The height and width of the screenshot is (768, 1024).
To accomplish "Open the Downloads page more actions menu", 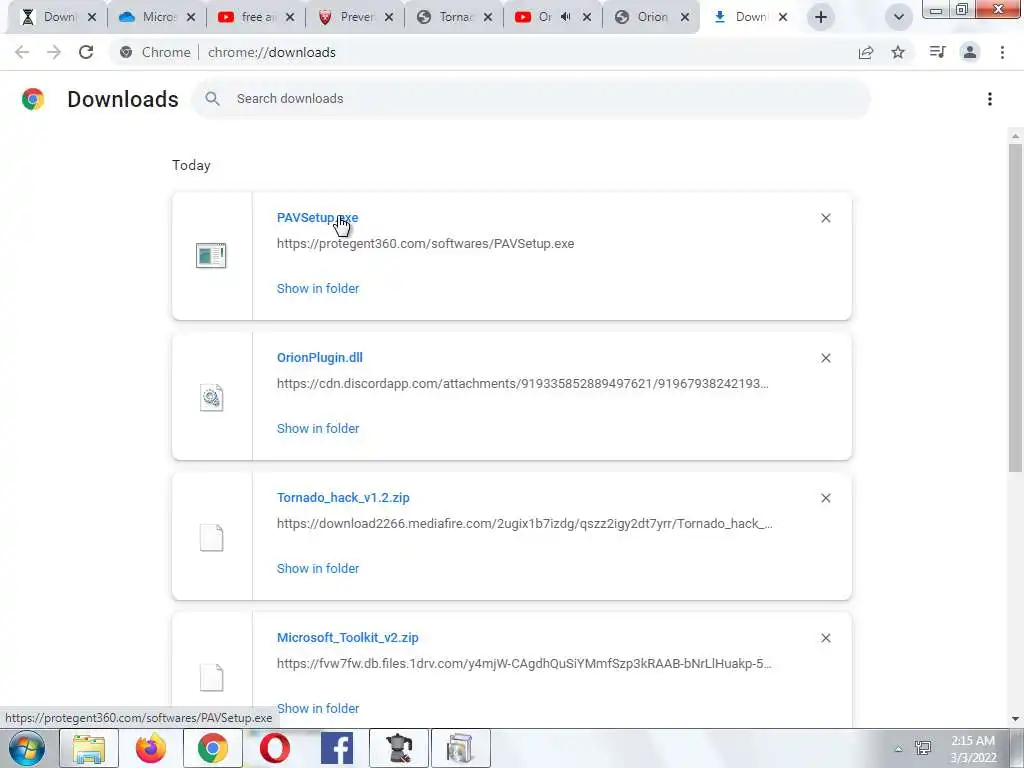I will (990, 99).
